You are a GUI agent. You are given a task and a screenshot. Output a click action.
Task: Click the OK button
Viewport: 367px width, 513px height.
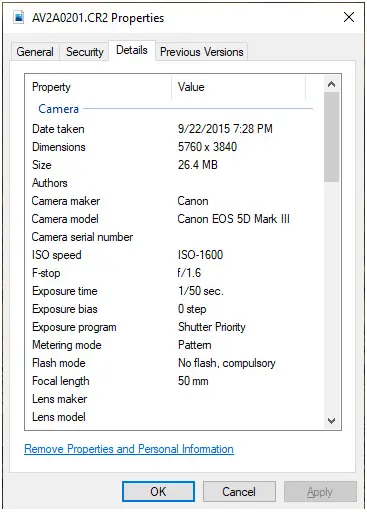point(158,491)
